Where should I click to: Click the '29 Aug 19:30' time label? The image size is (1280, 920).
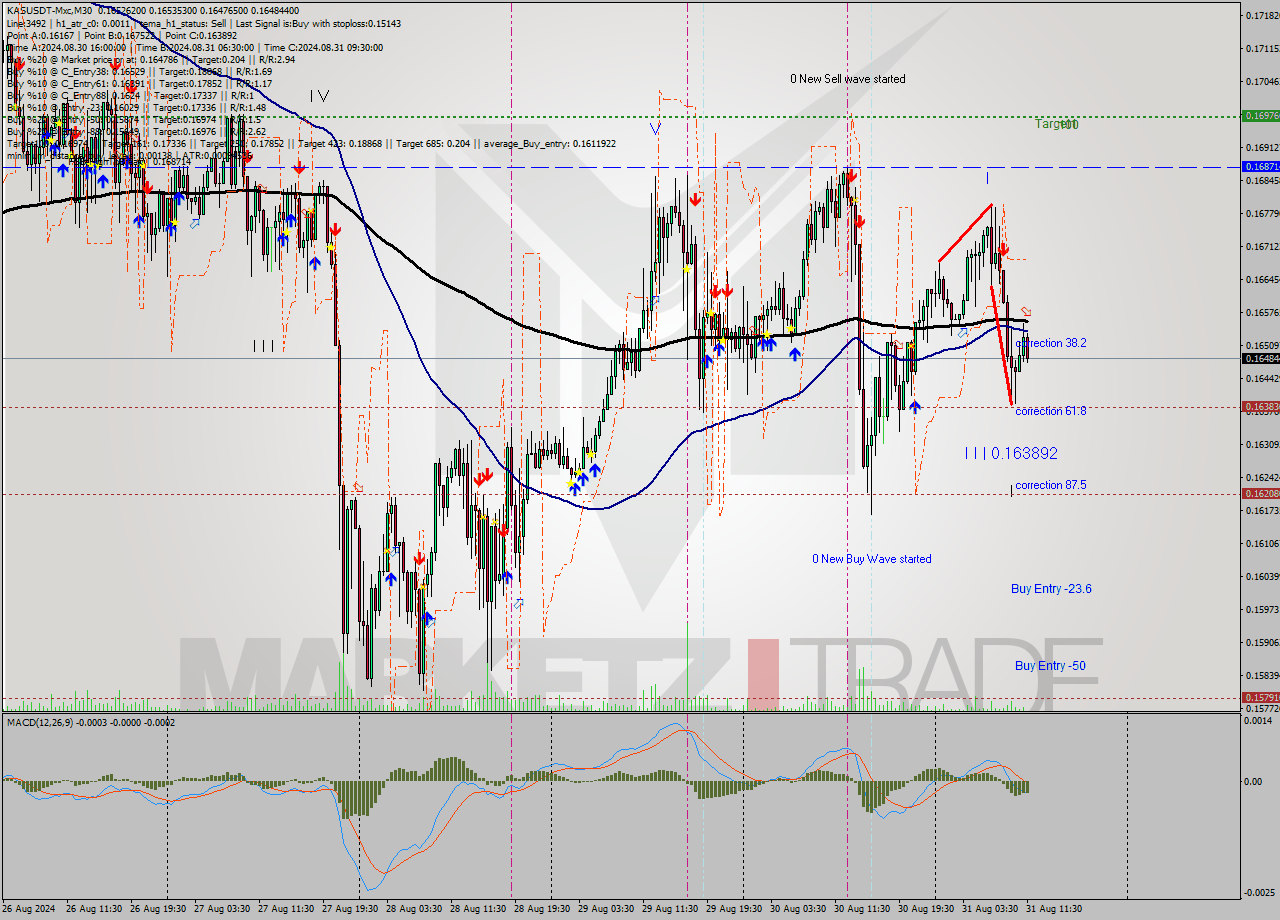734,909
